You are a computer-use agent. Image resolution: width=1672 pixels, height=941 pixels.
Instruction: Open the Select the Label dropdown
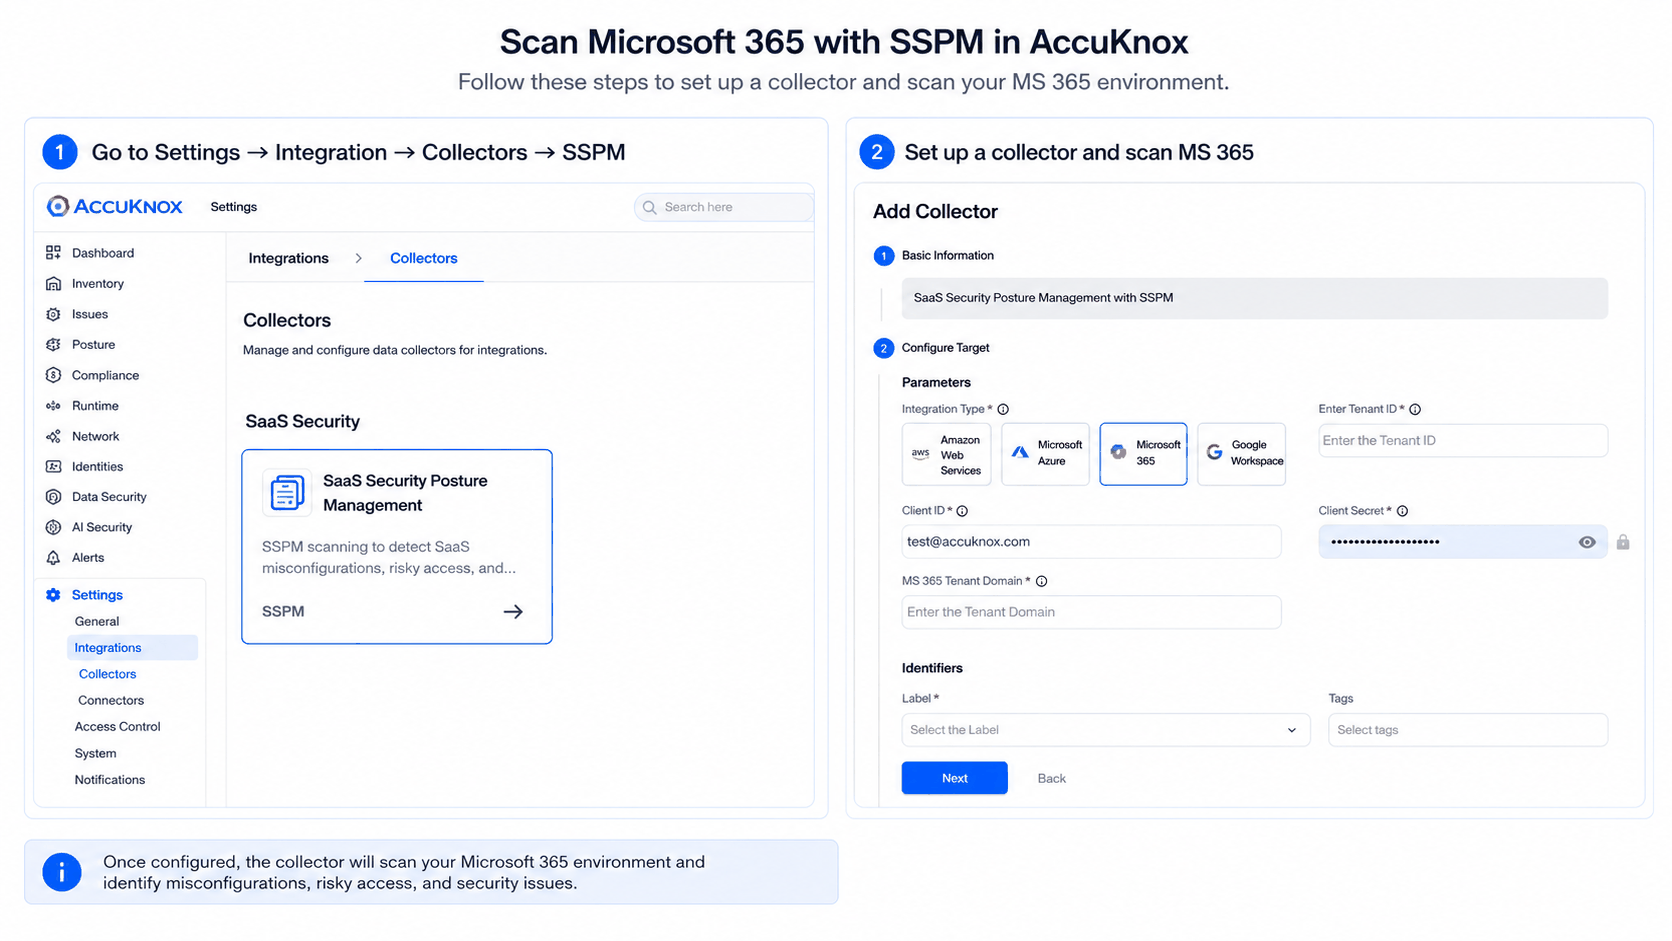click(x=1105, y=730)
